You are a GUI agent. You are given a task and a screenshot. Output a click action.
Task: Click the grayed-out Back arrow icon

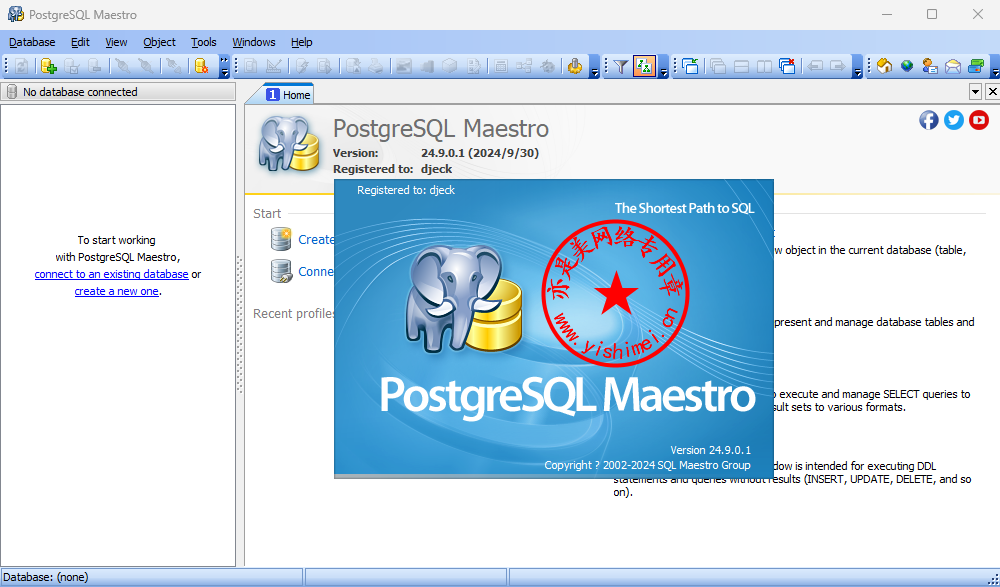(815, 66)
